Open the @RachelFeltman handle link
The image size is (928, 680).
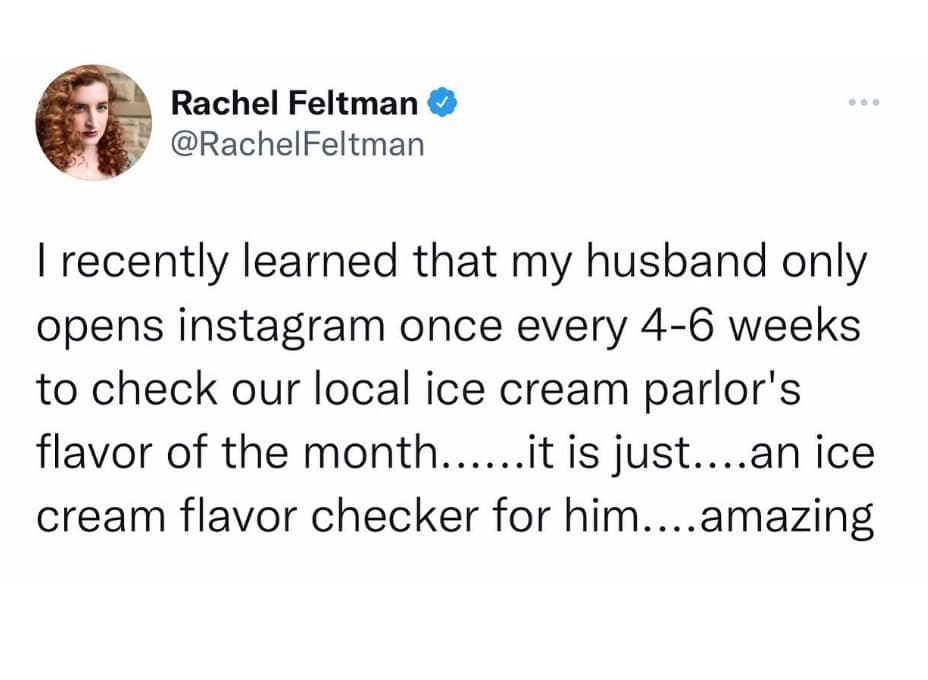298,144
